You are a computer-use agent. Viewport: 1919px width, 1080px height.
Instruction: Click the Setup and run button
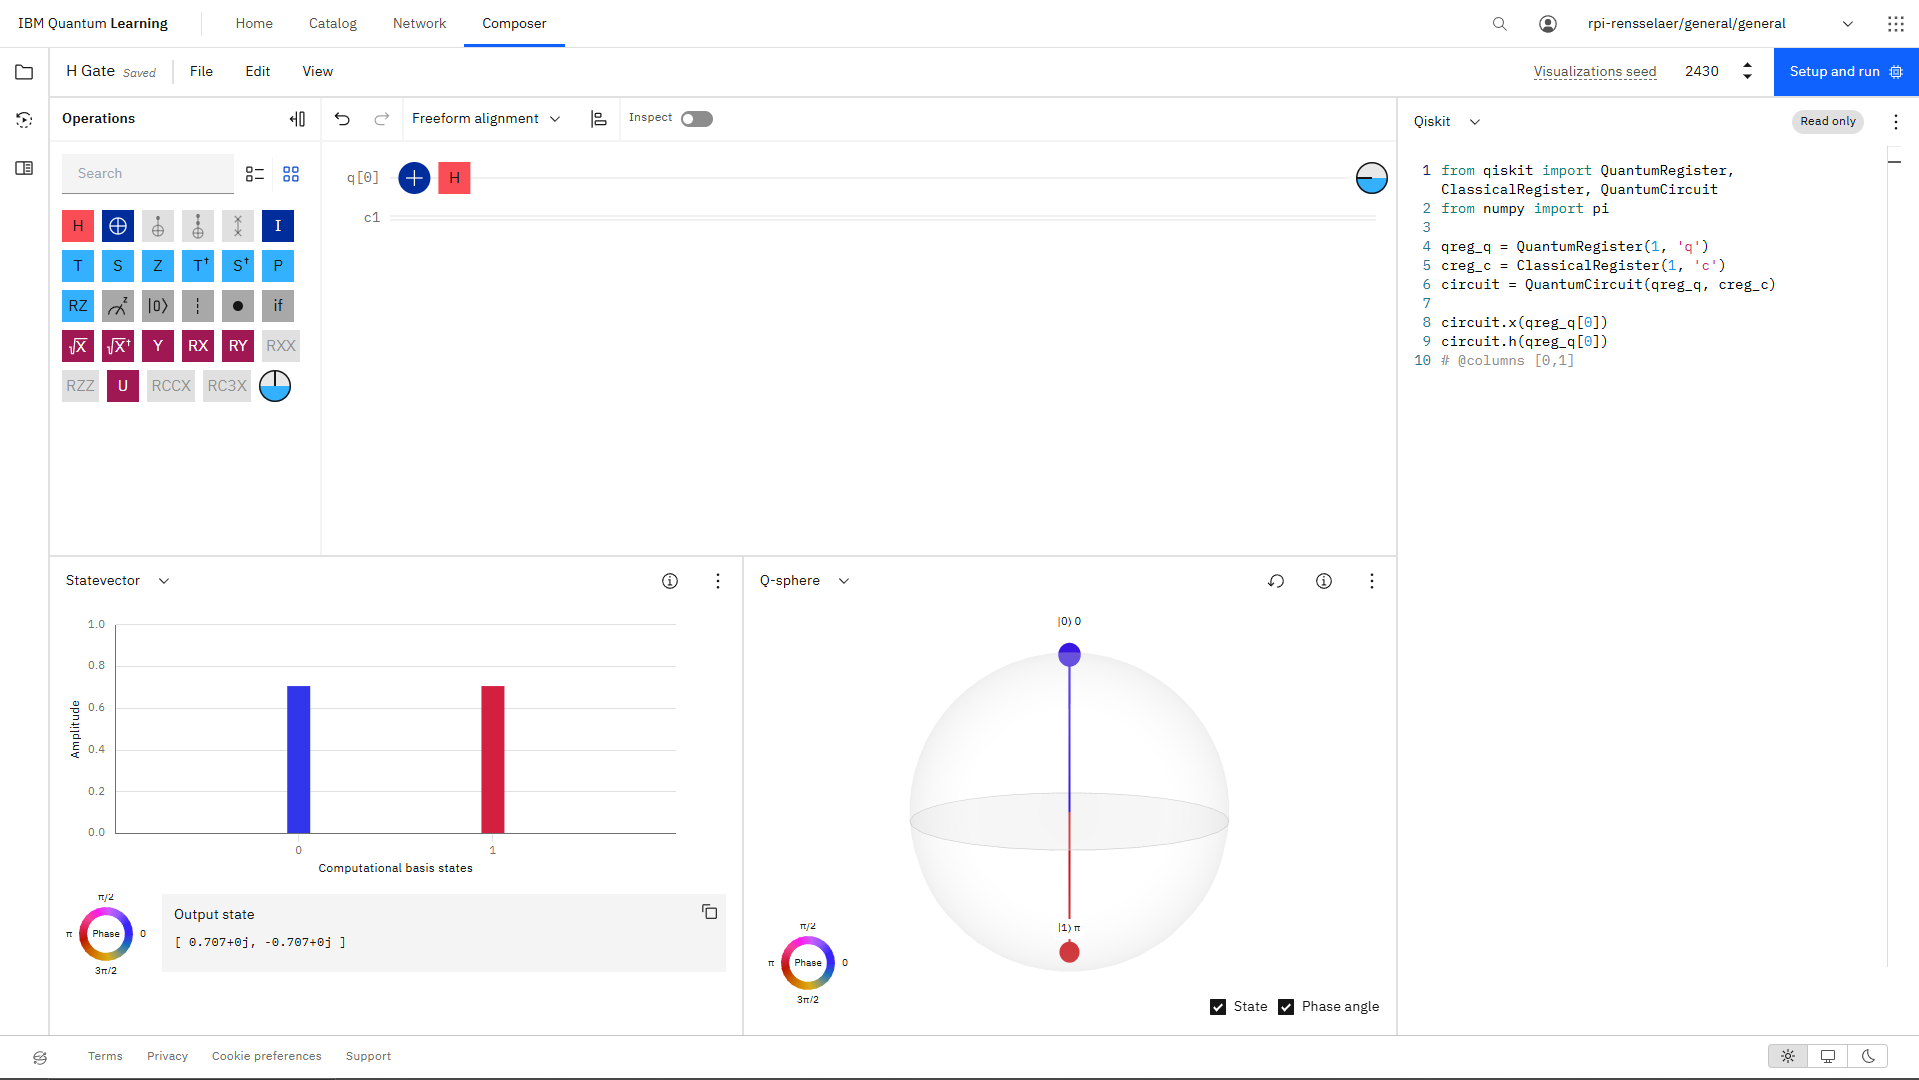1846,72
